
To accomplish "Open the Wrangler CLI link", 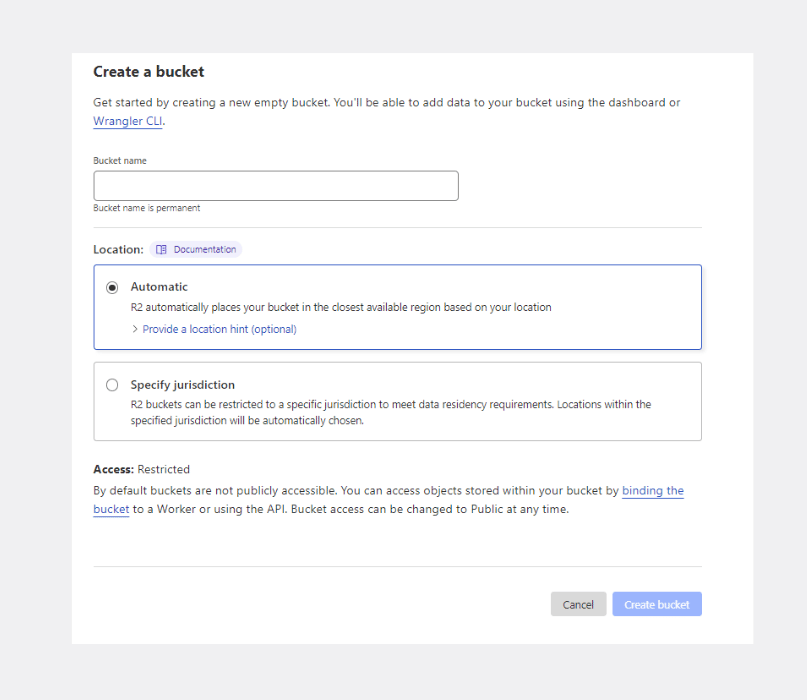I will pos(128,121).
